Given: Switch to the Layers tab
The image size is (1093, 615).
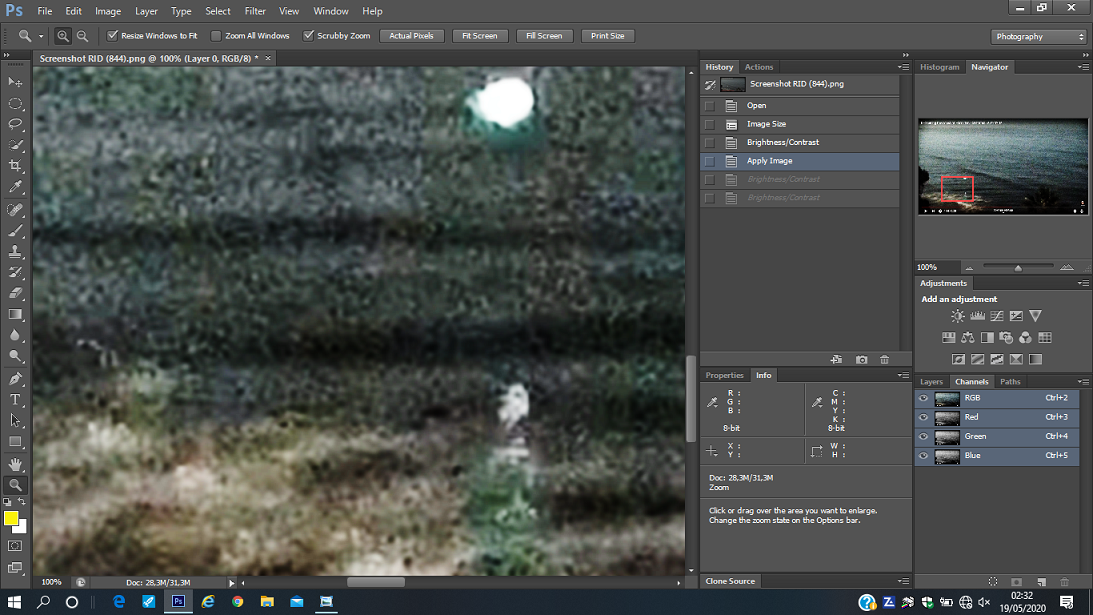Looking at the screenshot, I should [931, 382].
